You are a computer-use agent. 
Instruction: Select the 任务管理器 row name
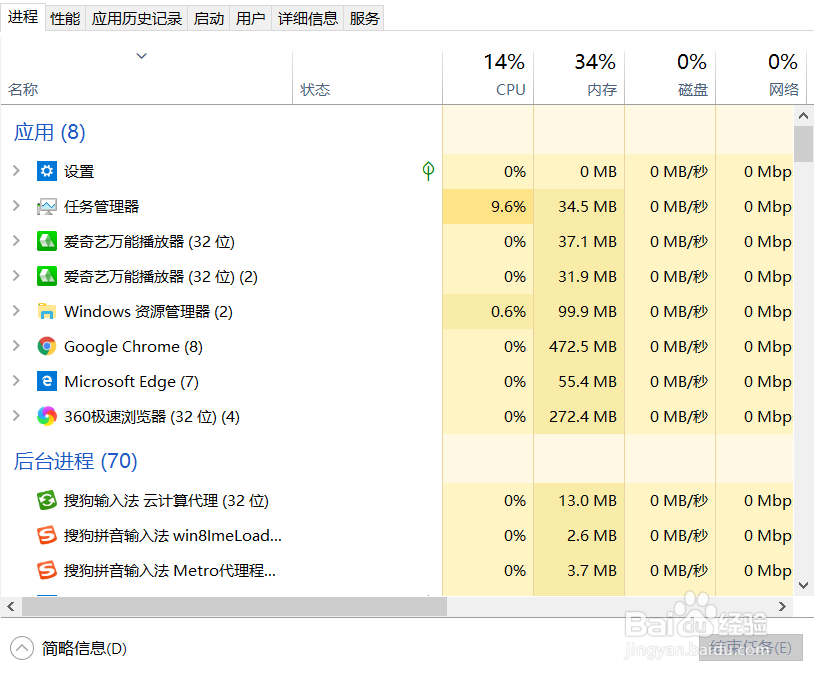click(101, 206)
